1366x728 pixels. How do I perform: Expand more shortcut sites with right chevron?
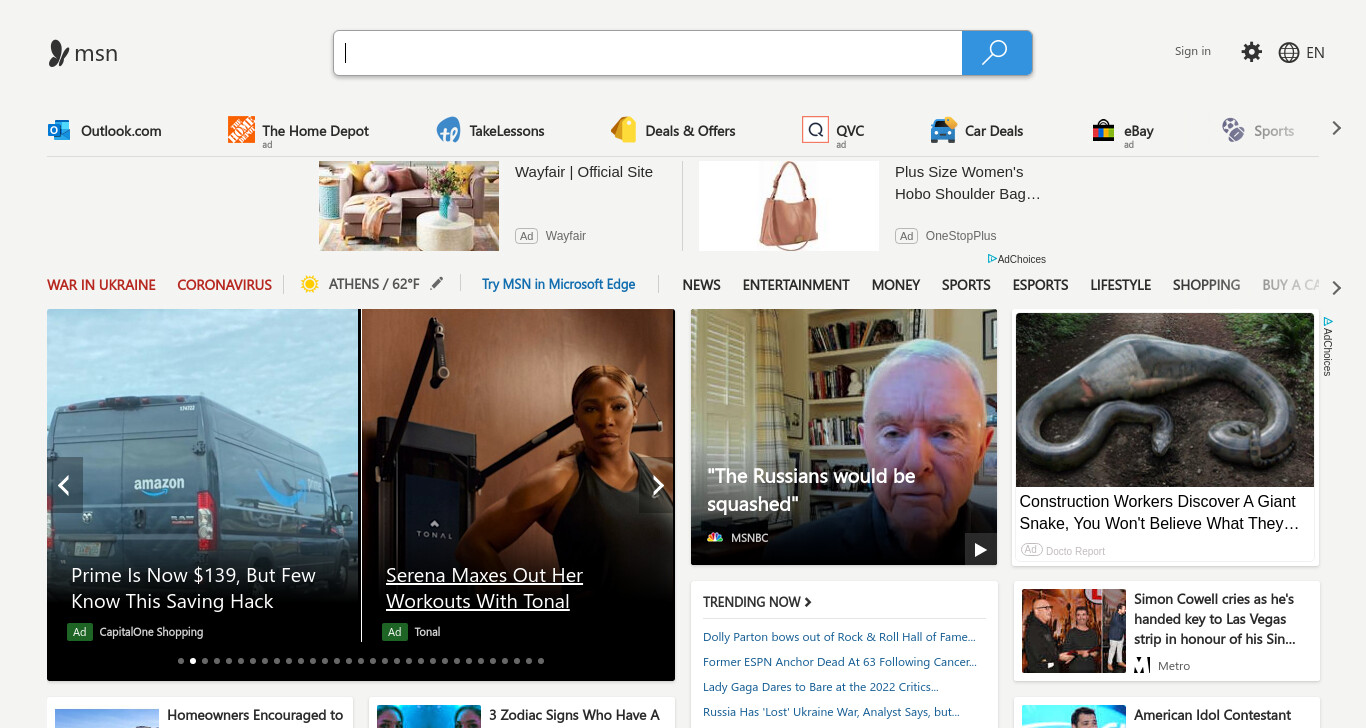pyautogui.click(x=1336, y=128)
